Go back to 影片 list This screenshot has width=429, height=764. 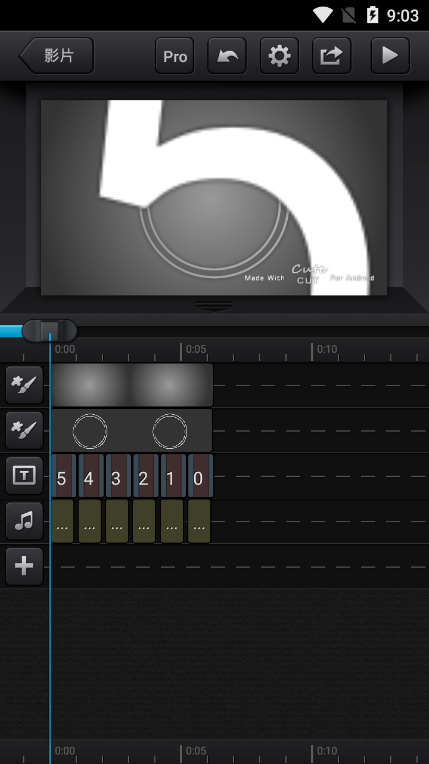[56, 56]
